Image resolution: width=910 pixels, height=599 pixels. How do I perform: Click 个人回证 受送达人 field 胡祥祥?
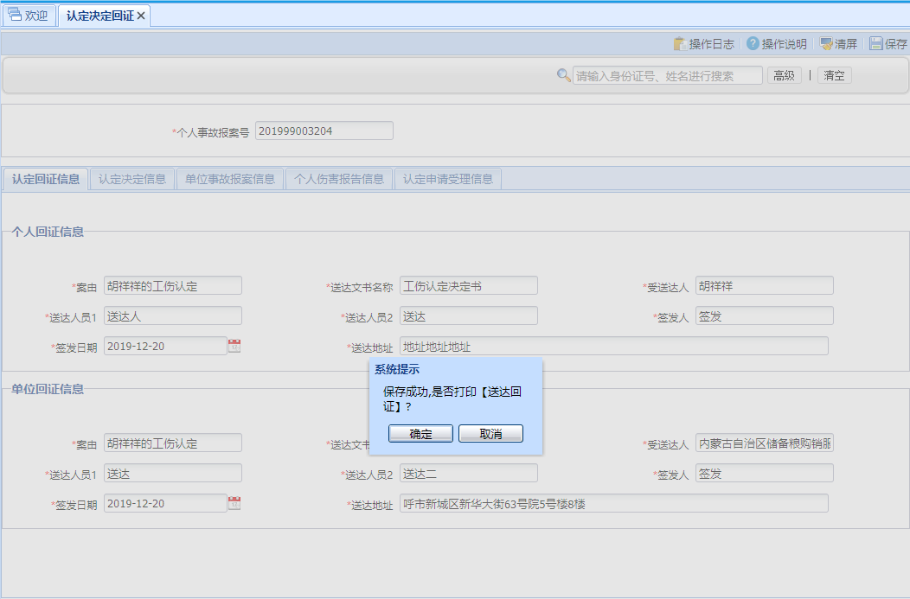tap(764, 286)
